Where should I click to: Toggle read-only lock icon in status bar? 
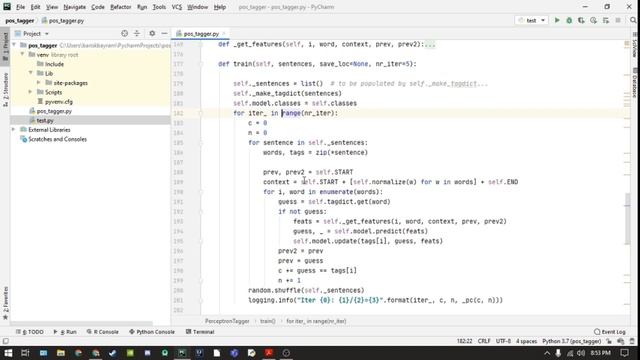click(609, 341)
